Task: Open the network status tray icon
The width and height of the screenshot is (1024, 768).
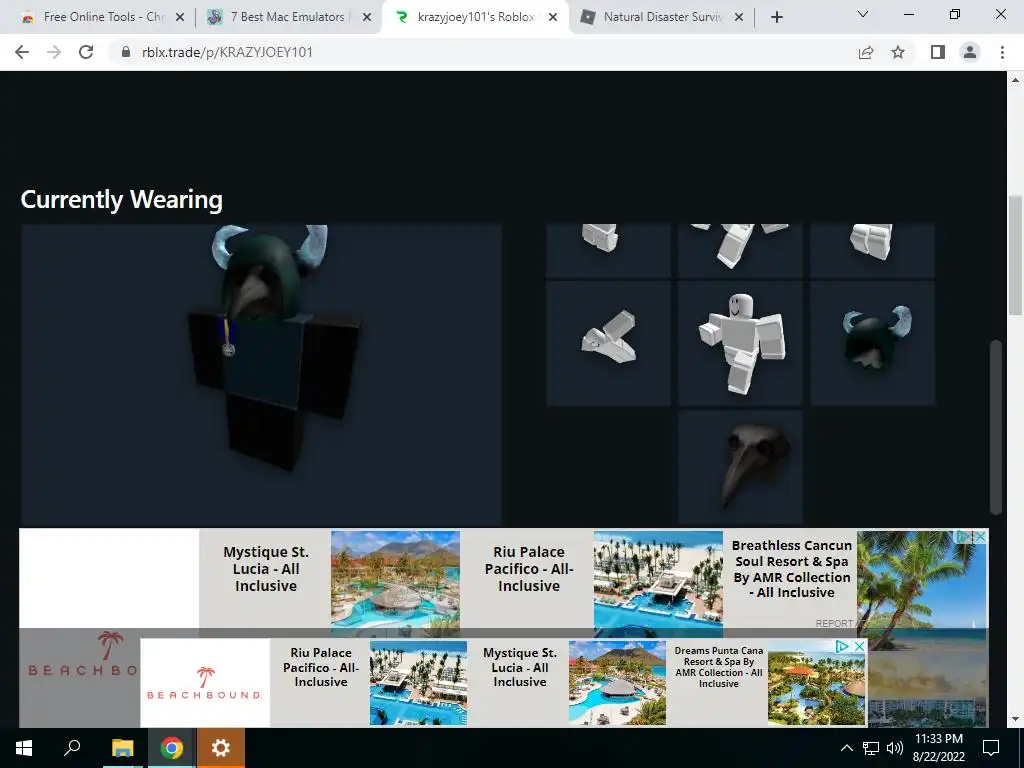Action: (871, 748)
